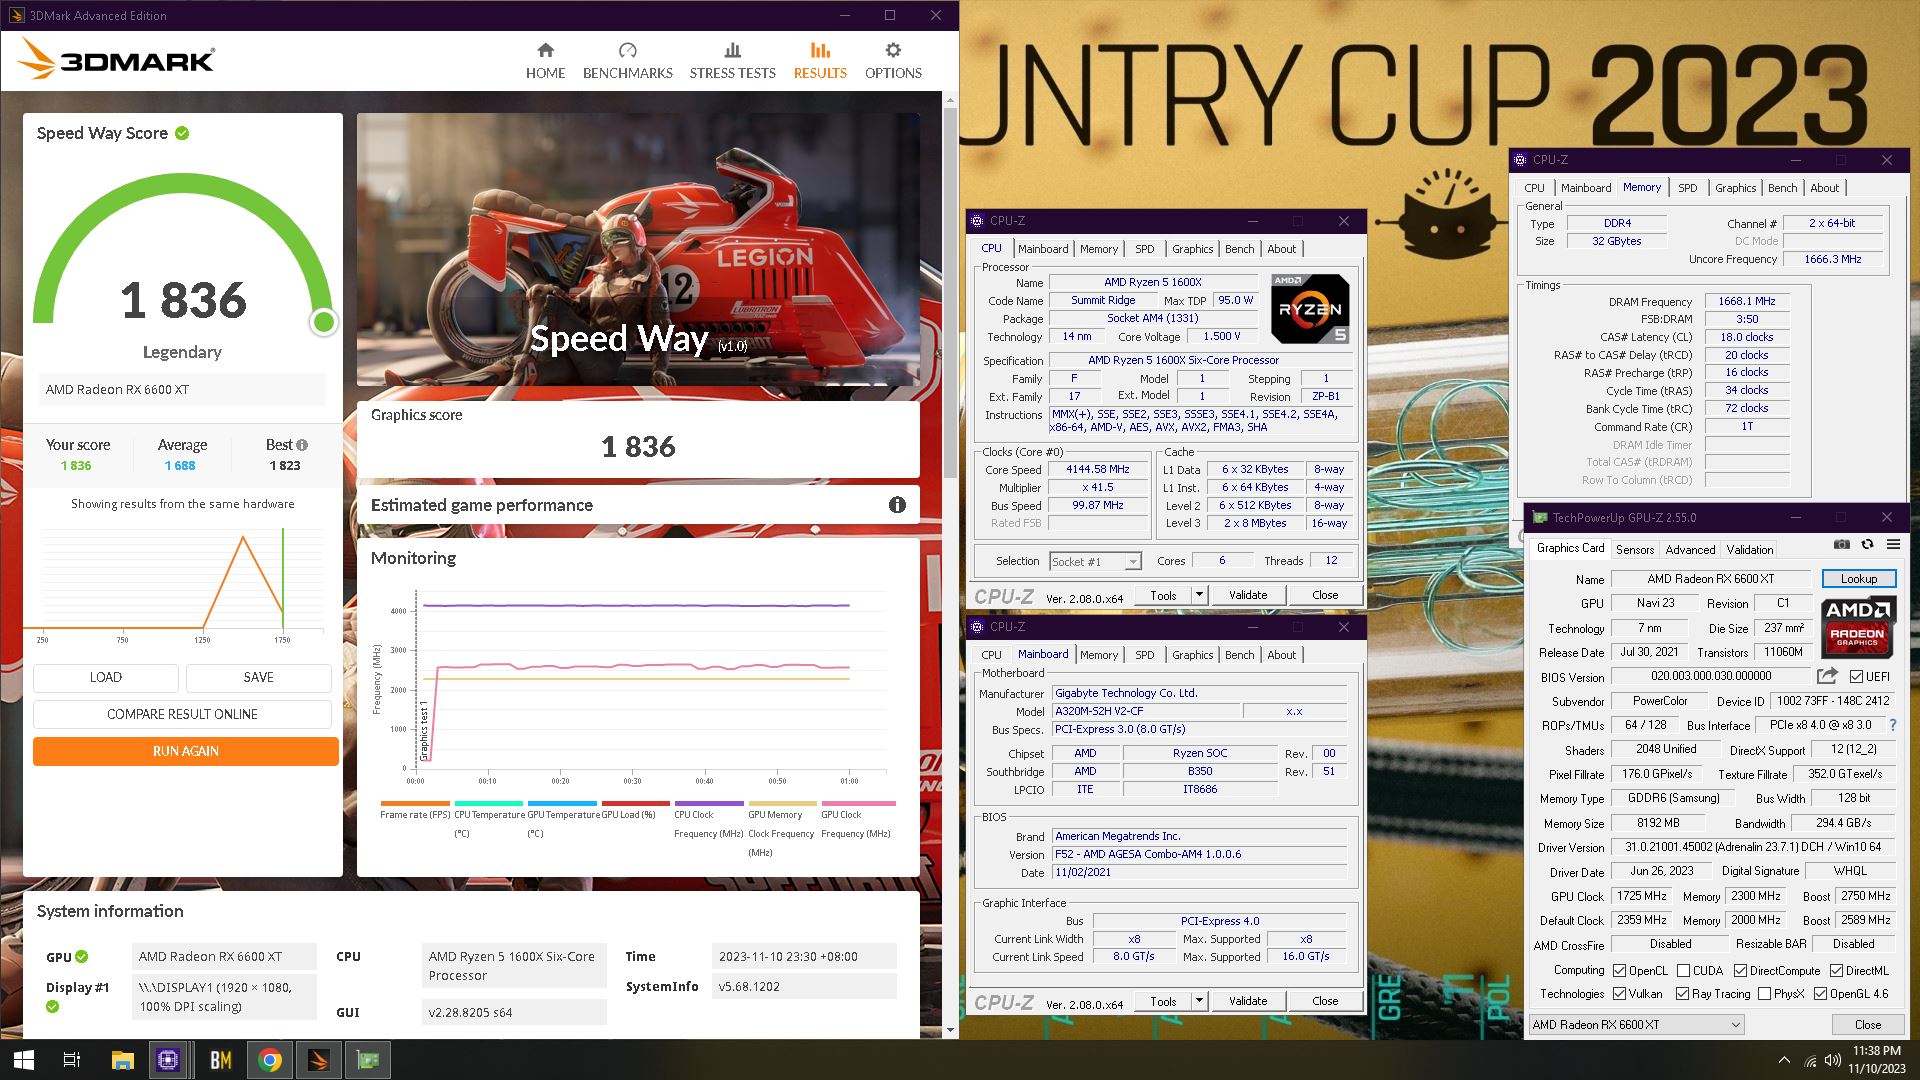Screen dimensions: 1920x1080
Task: Toggle the Vulkan checkbox in GPU-Z
Action: [1619, 994]
